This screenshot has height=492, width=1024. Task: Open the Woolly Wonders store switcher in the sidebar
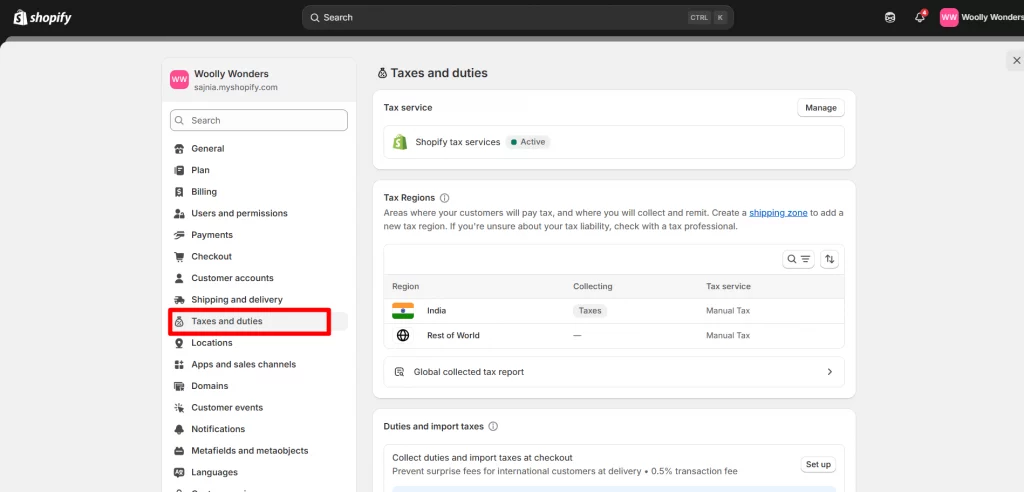[x=259, y=80]
